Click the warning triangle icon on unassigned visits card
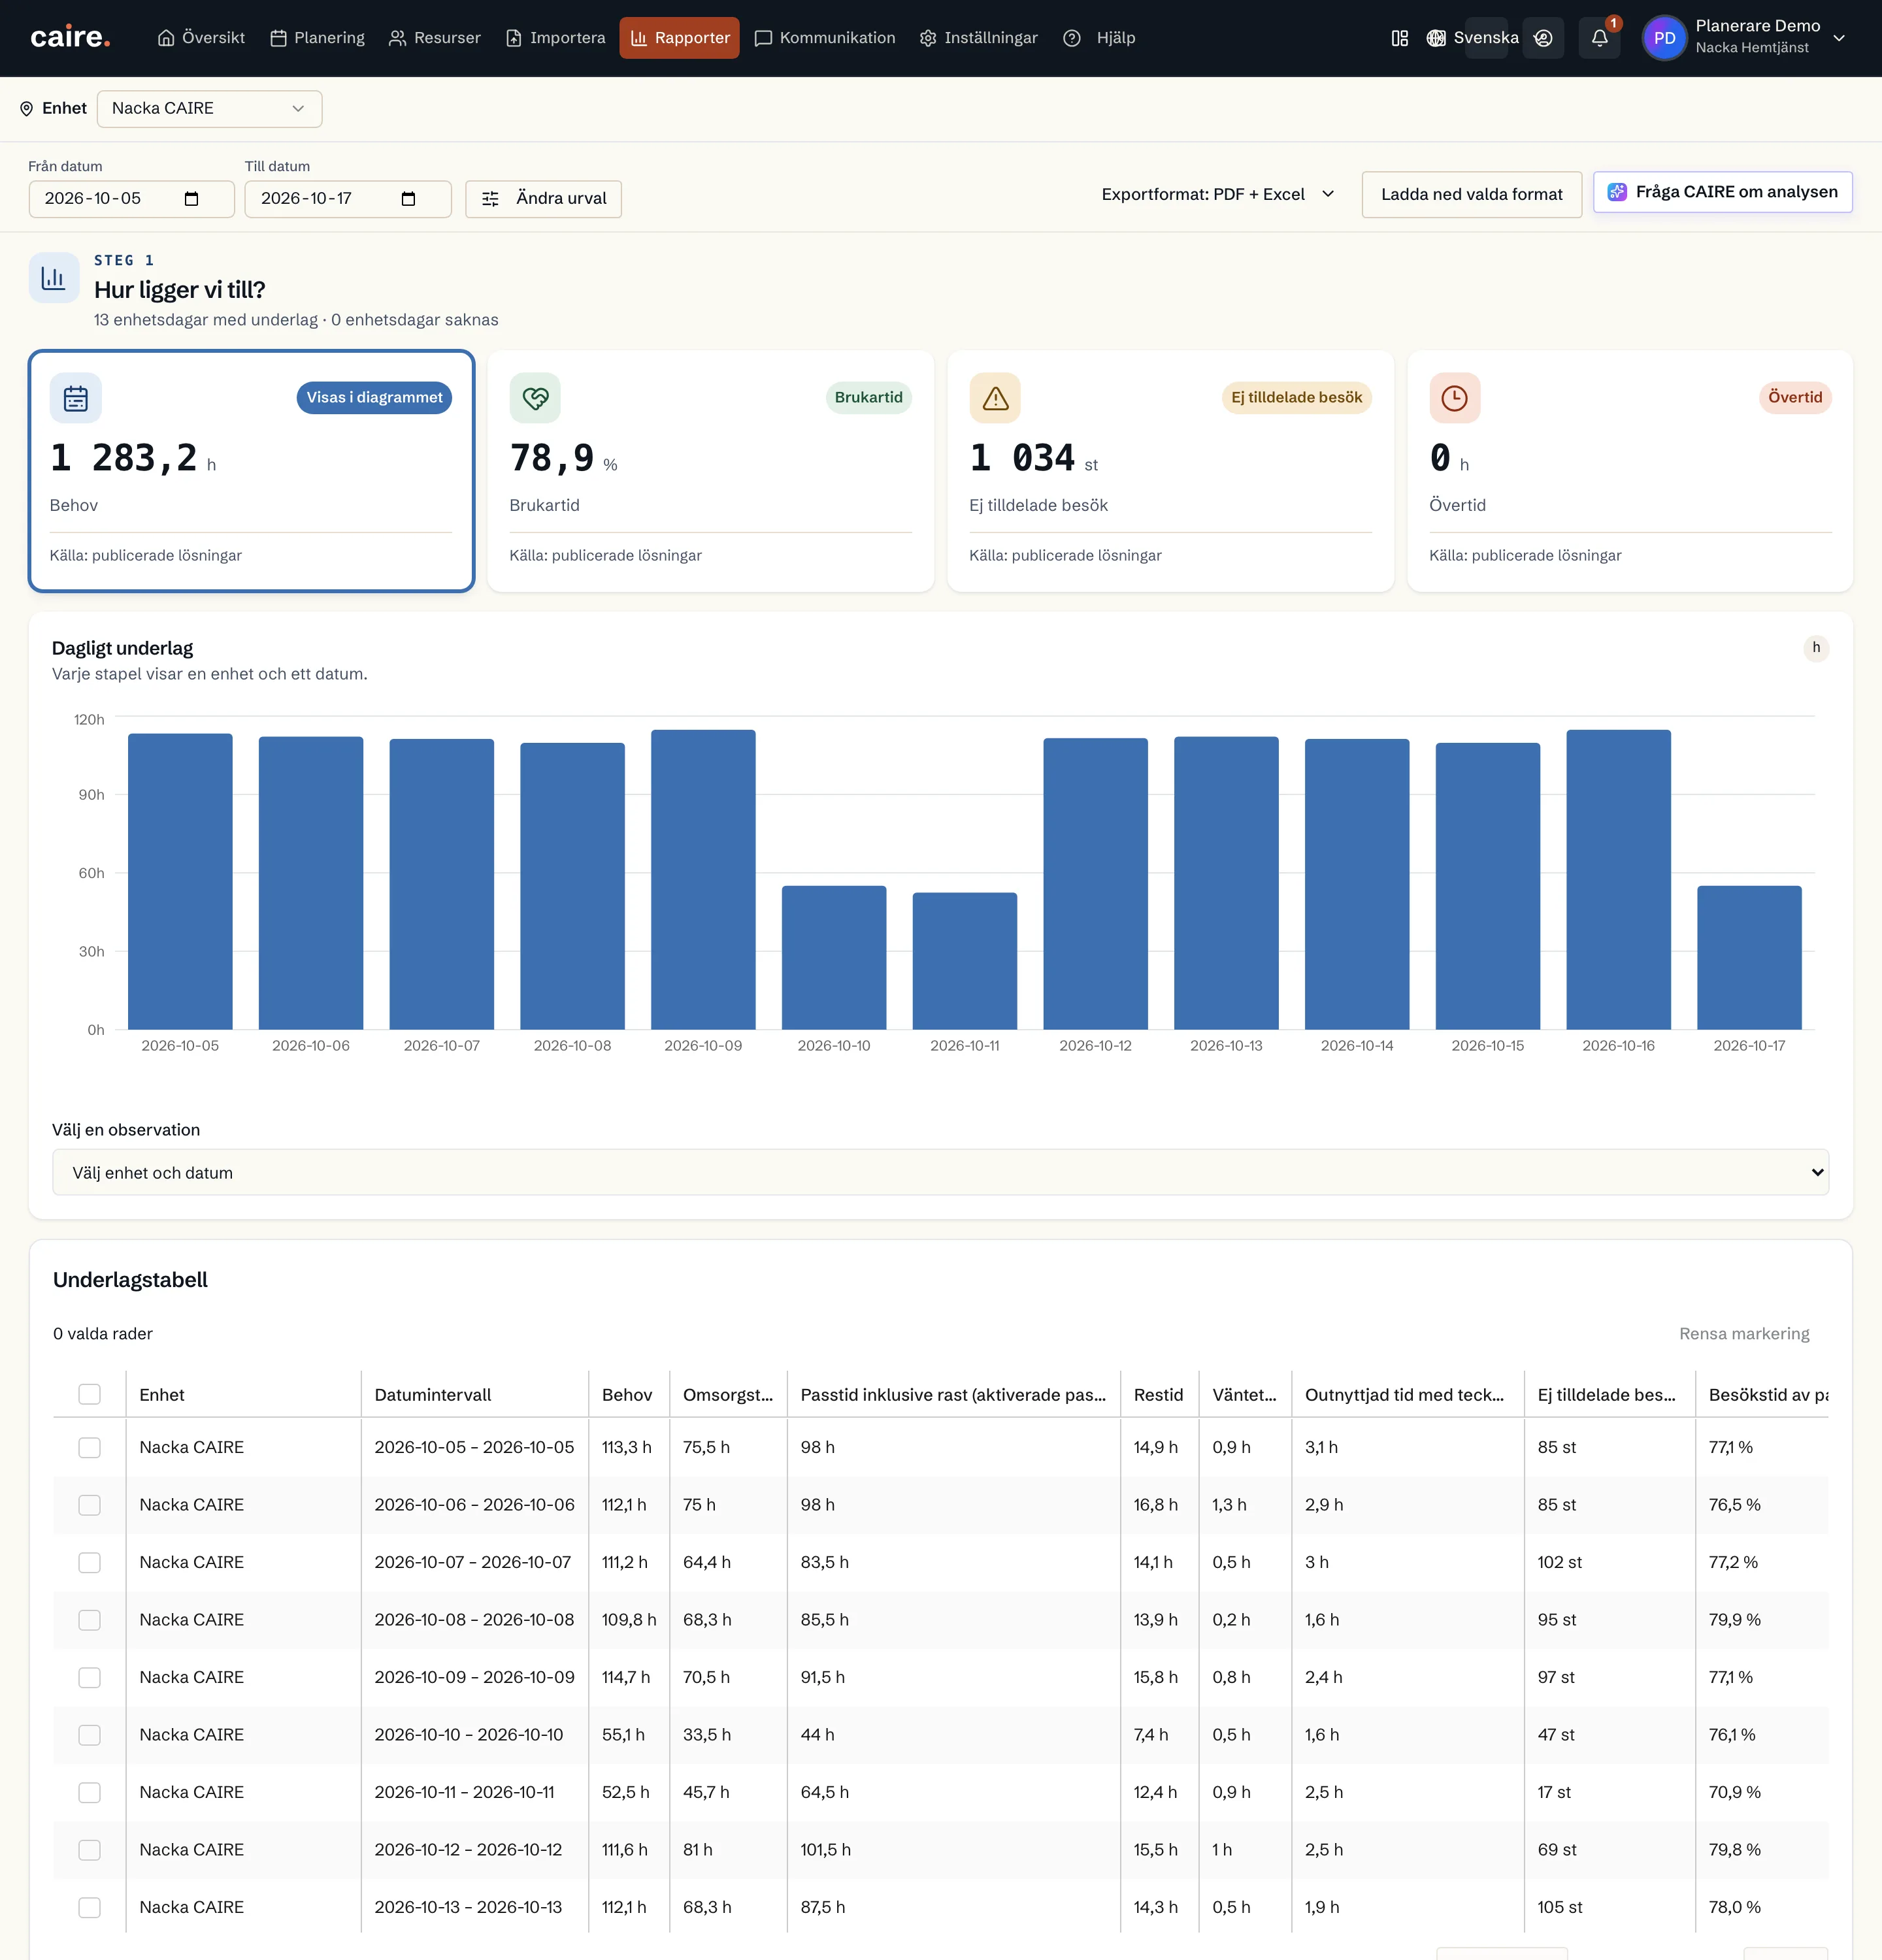 [995, 398]
